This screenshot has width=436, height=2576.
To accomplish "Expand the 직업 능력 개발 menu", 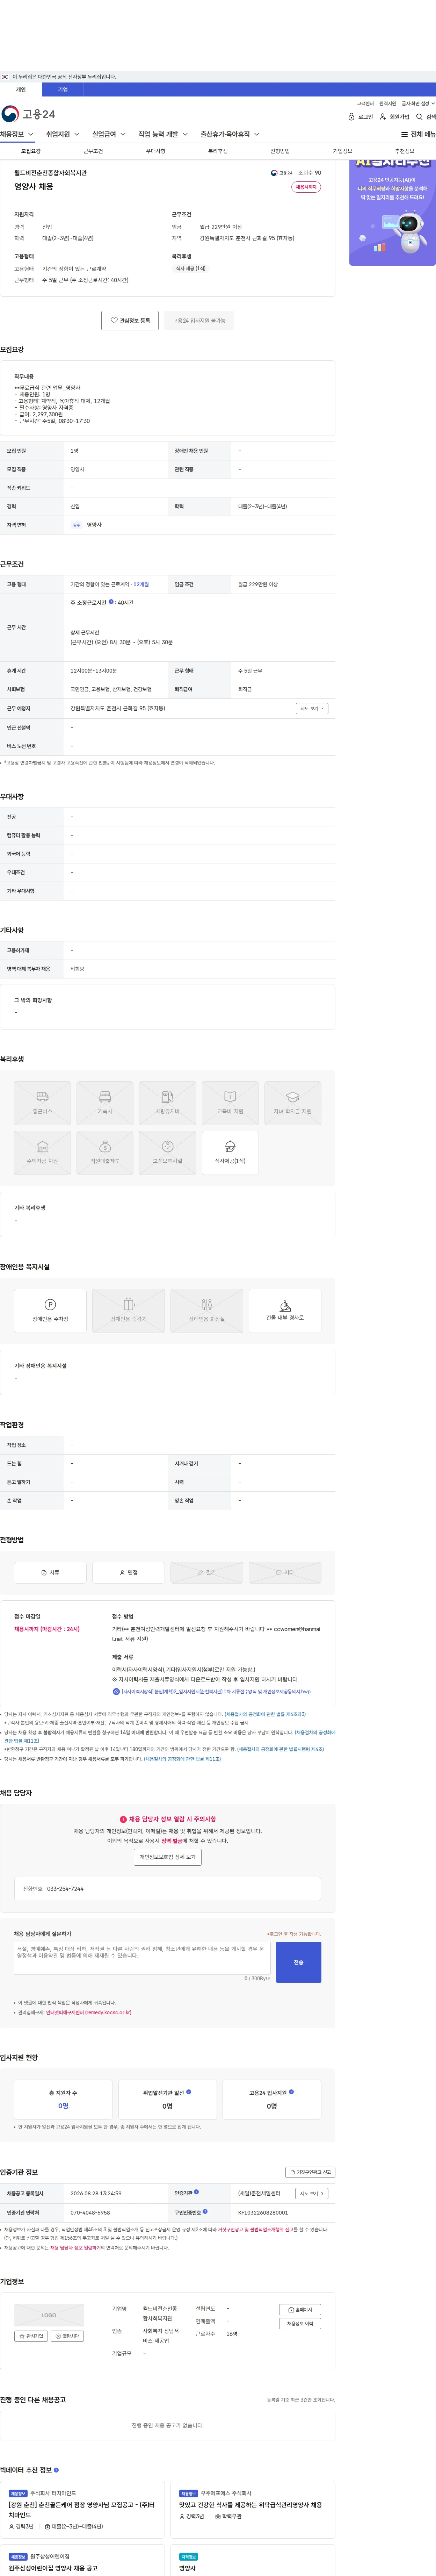I will pos(163,134).
